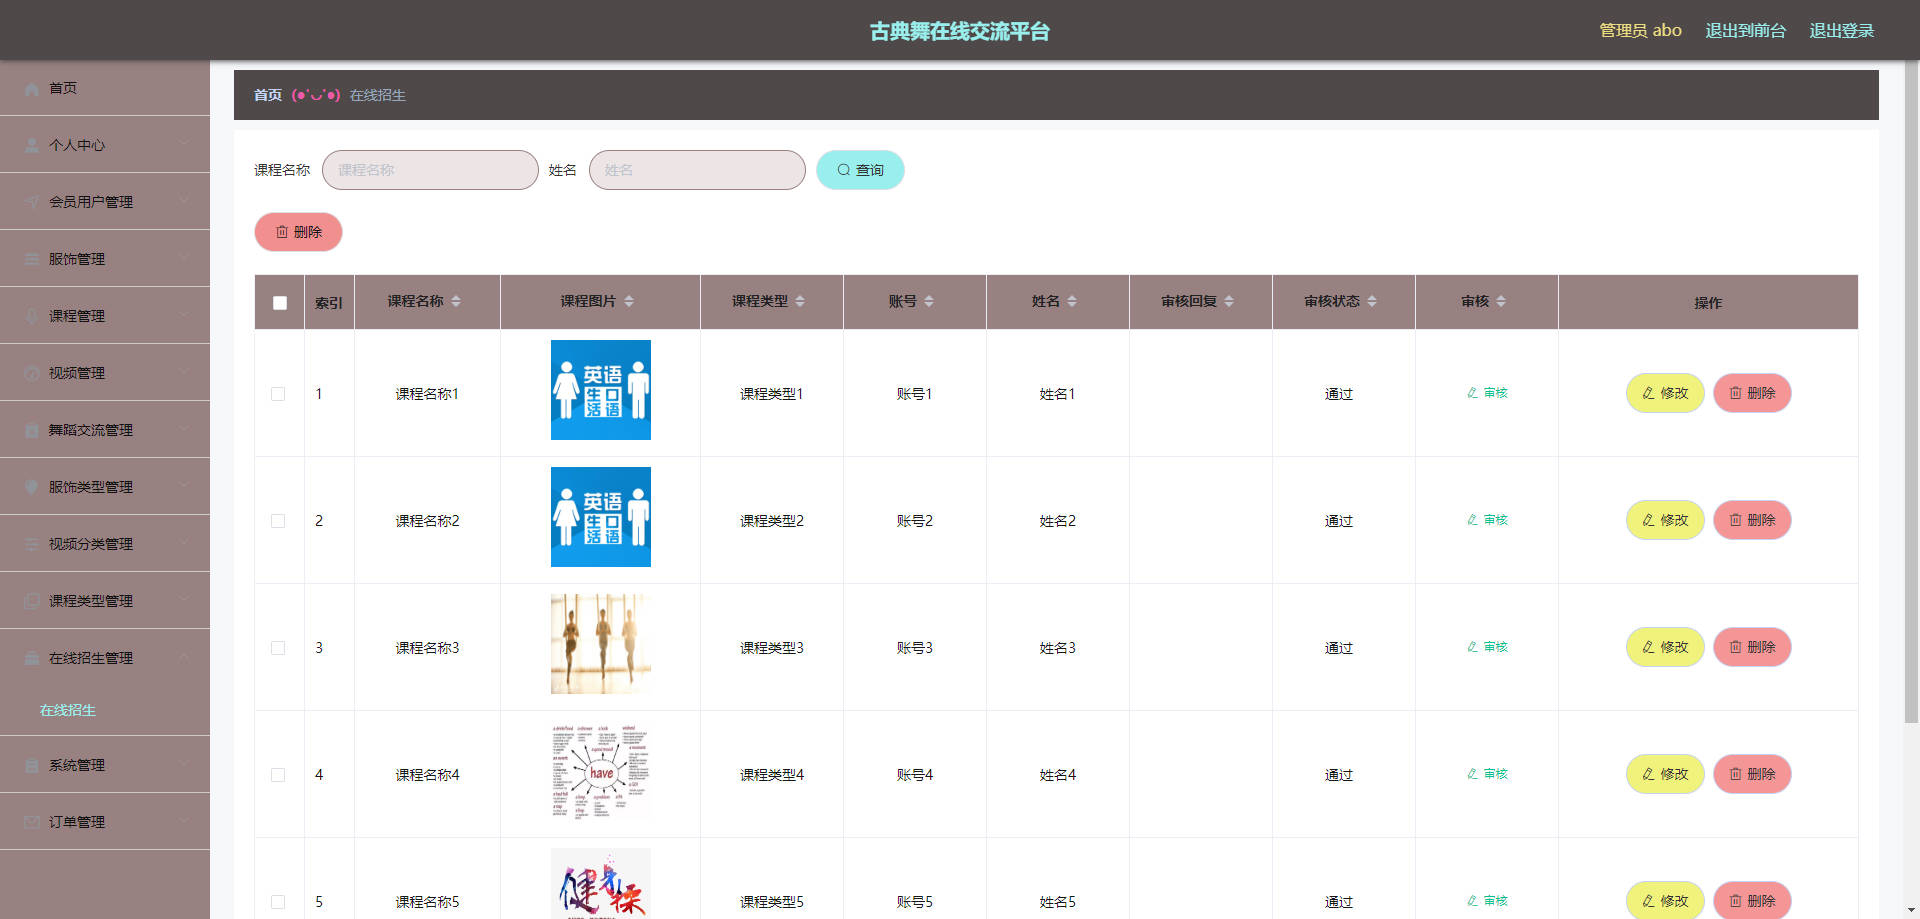1920x919 pixels.
Task: Sort by 审核回复 column arrows
Action: 1229,301
